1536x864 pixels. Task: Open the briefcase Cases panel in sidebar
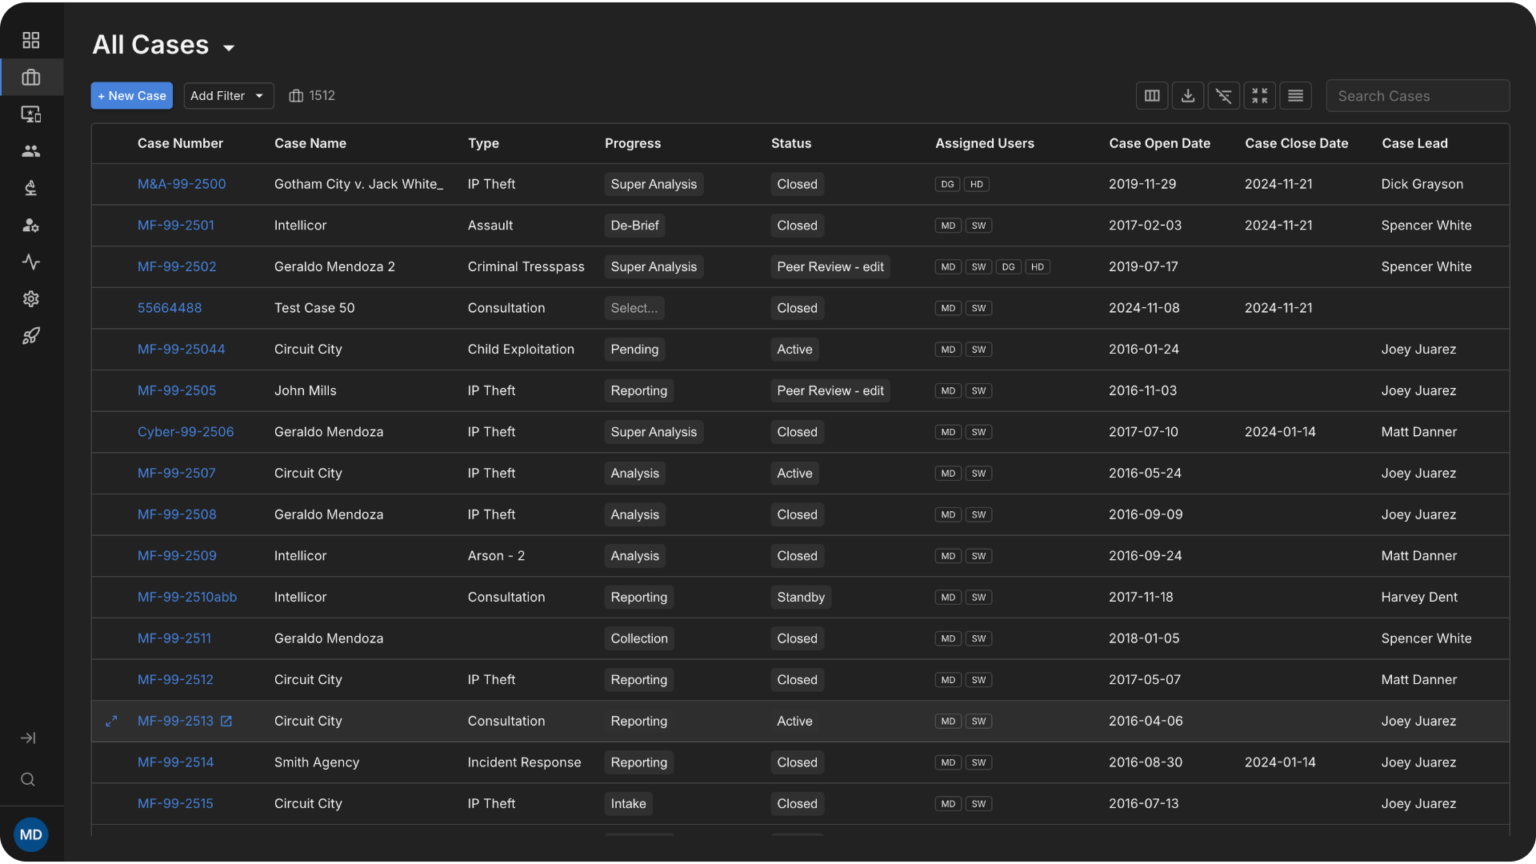pyautogui.click(x=31, y=76)
